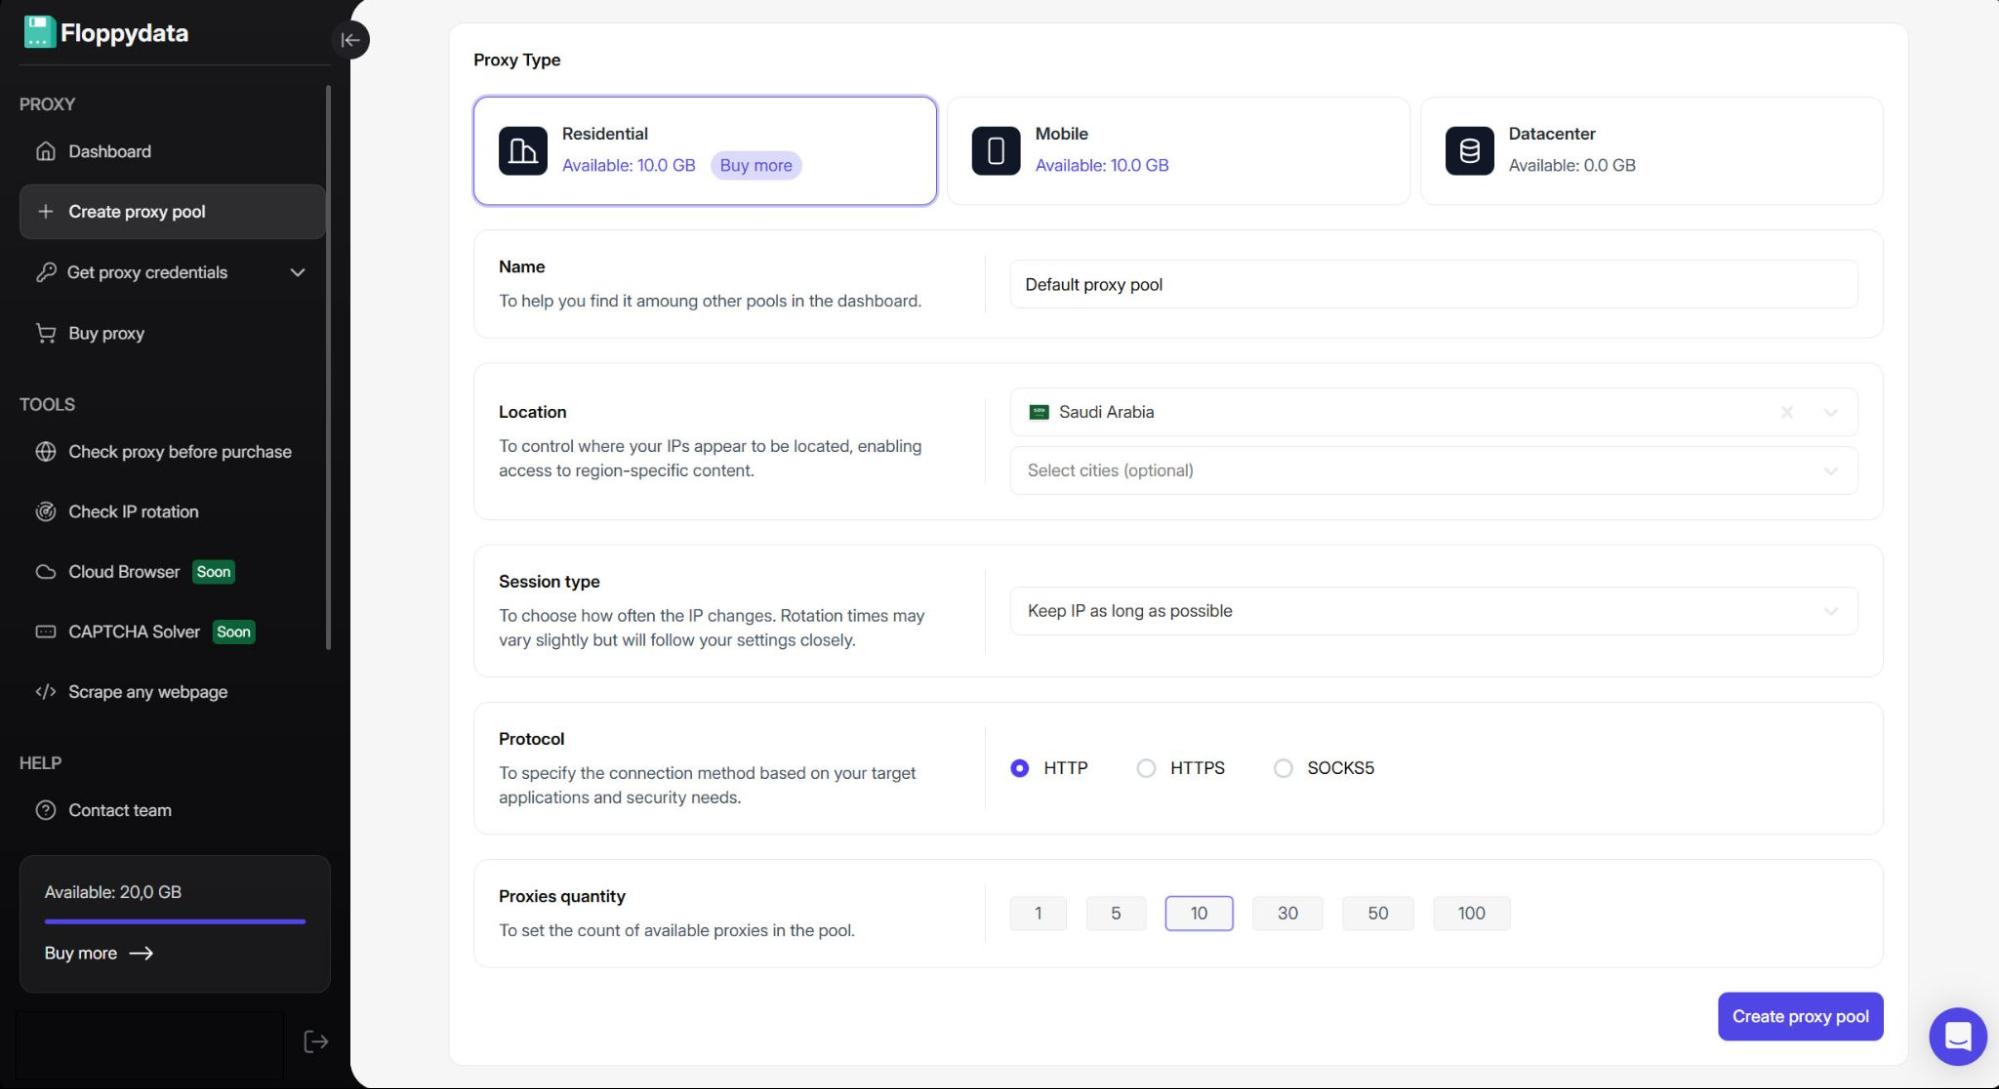The width and height of the screenshot is (1999, 1089).
Task: Click the Floppydata floppy disk logo
Action: click(x=39, y=32)
